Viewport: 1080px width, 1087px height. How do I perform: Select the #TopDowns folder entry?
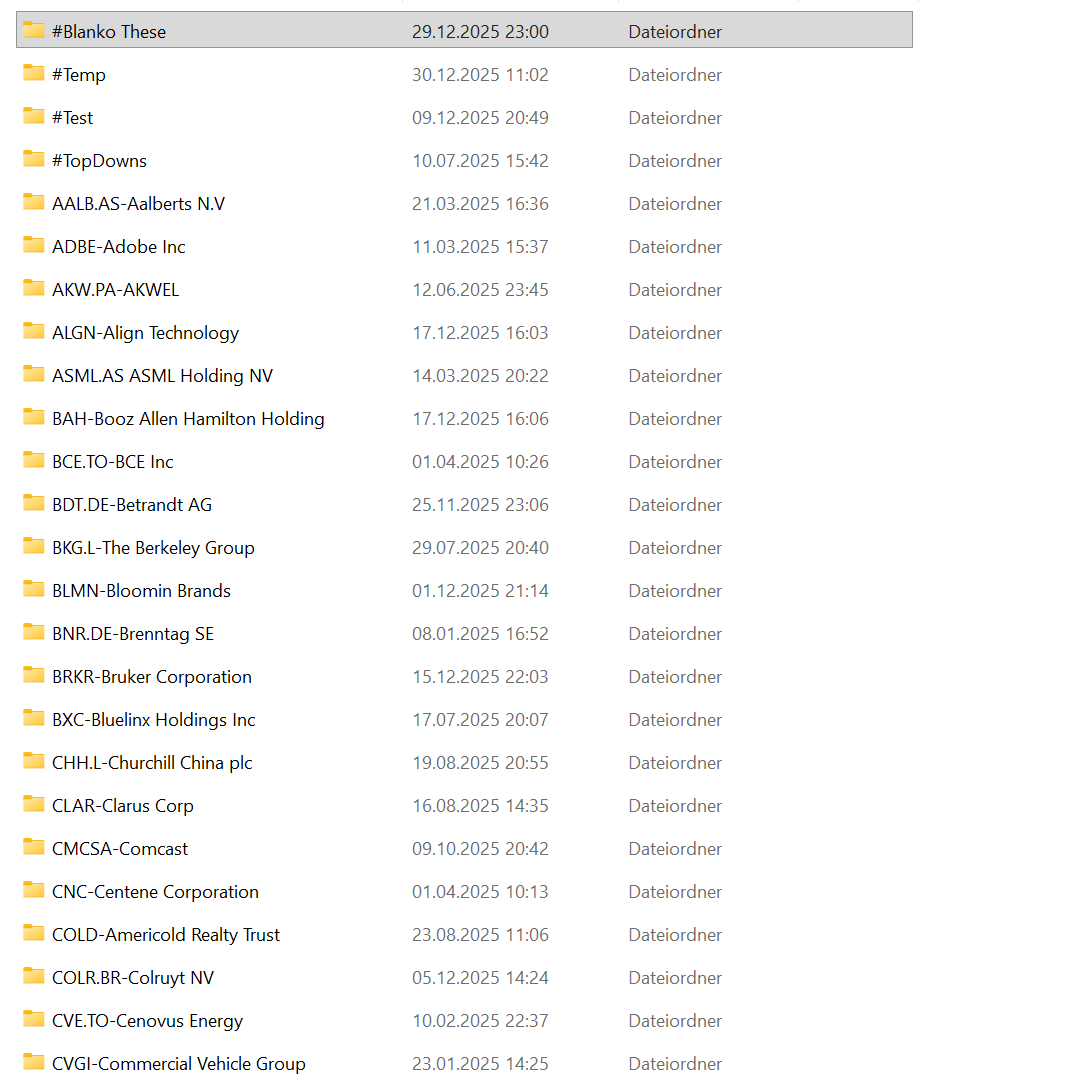pyautogui.click(x=99, y=161)
